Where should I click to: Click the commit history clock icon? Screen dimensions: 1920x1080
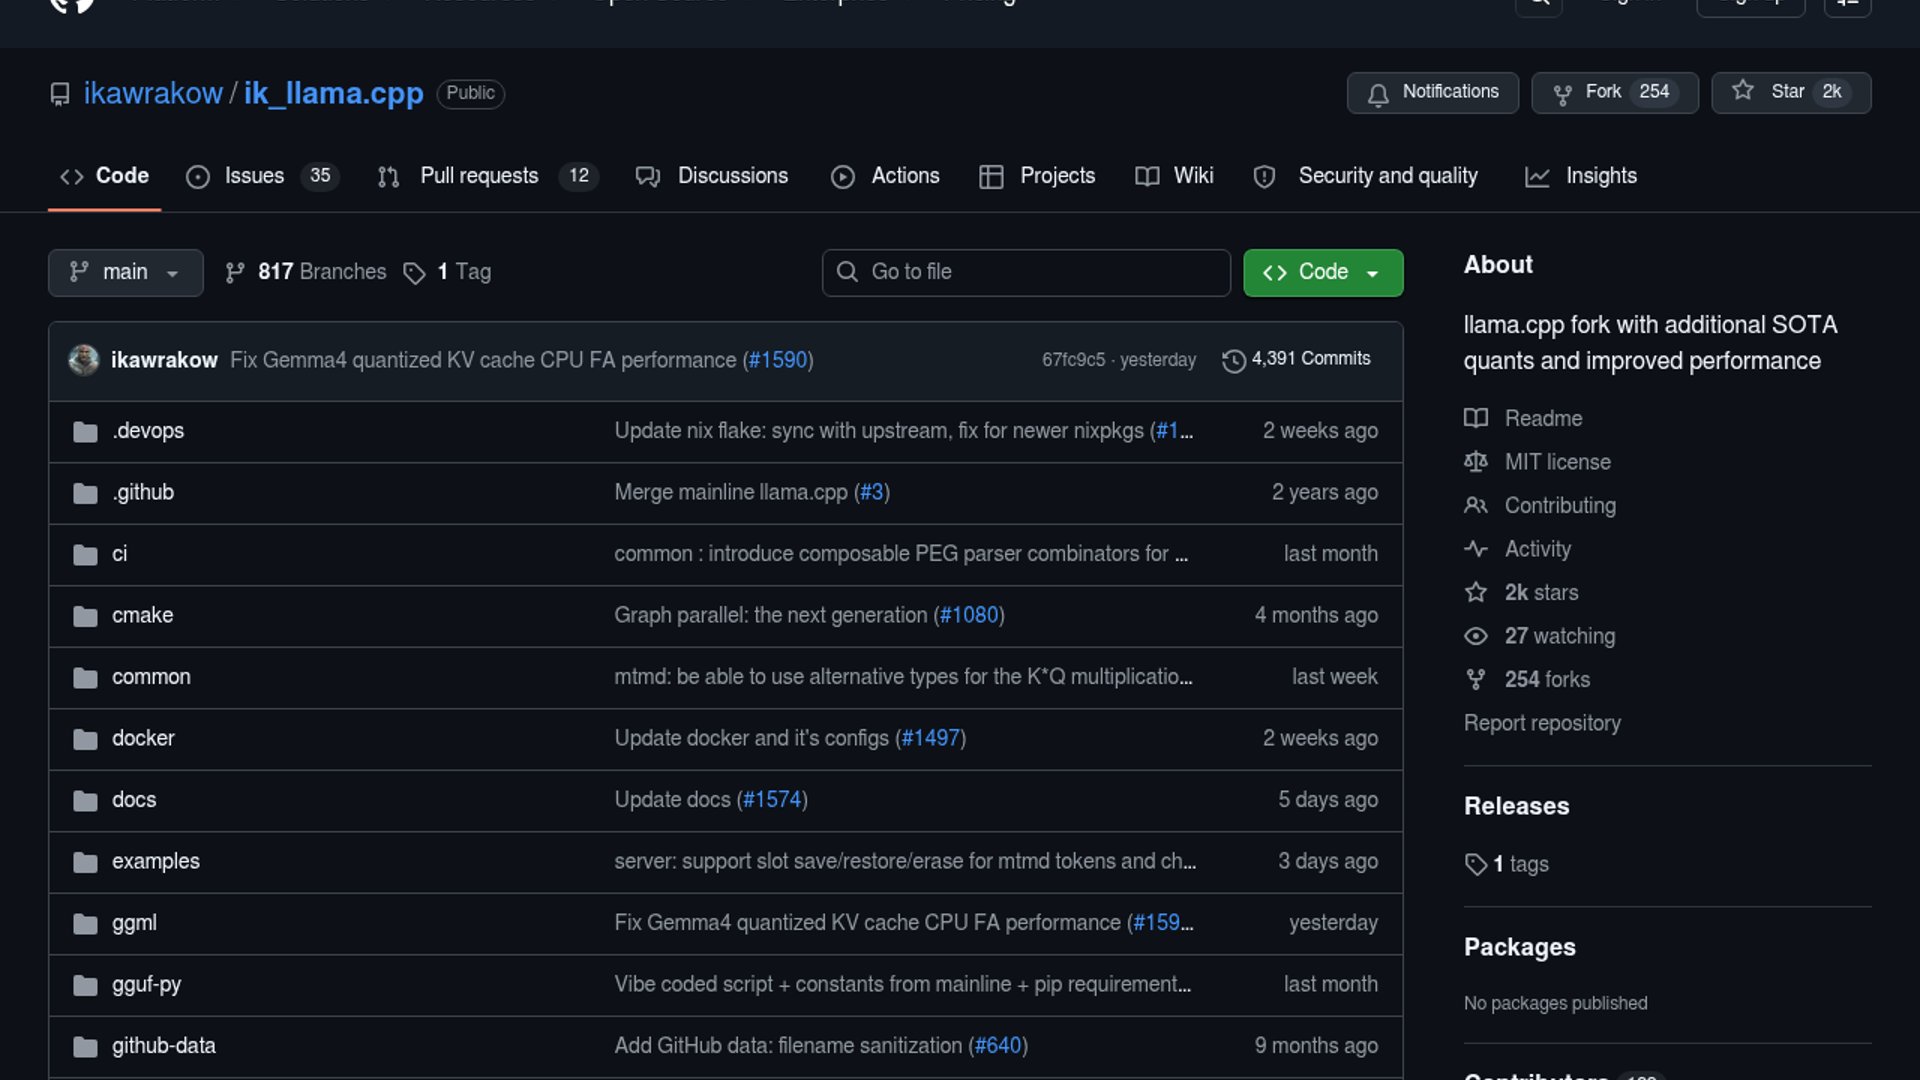[x=1234, y=360]
